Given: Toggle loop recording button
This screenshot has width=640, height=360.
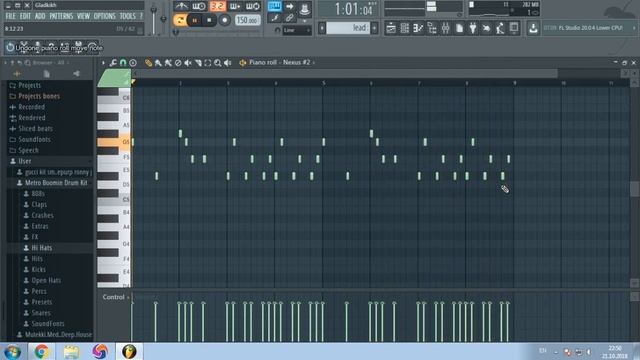Looking at the screenshot, I should 253,6.
